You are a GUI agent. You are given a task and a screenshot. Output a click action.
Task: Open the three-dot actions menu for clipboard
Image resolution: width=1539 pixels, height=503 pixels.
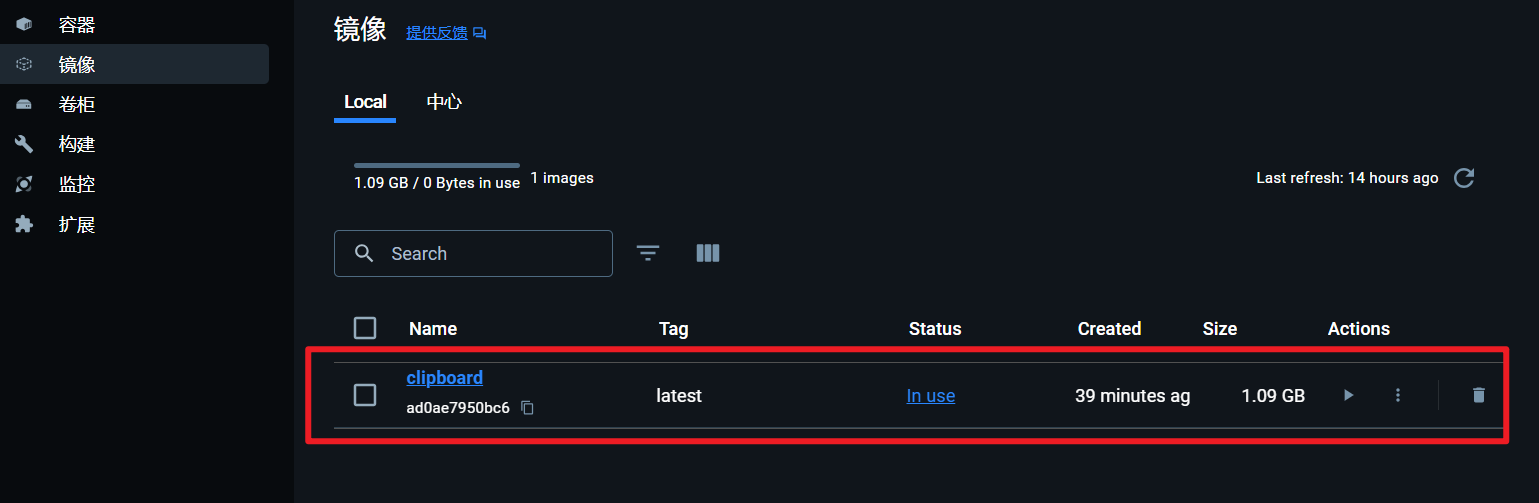1398,395
